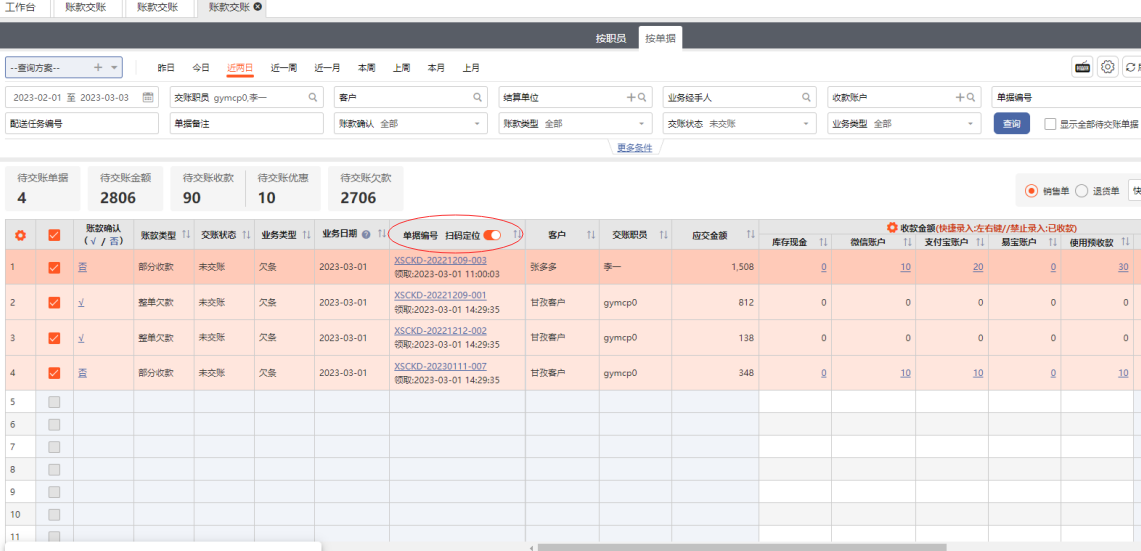Toggle the 扫码定位 switch
The width and height of the screenshot is (1141, 551).
coord(492,235)
